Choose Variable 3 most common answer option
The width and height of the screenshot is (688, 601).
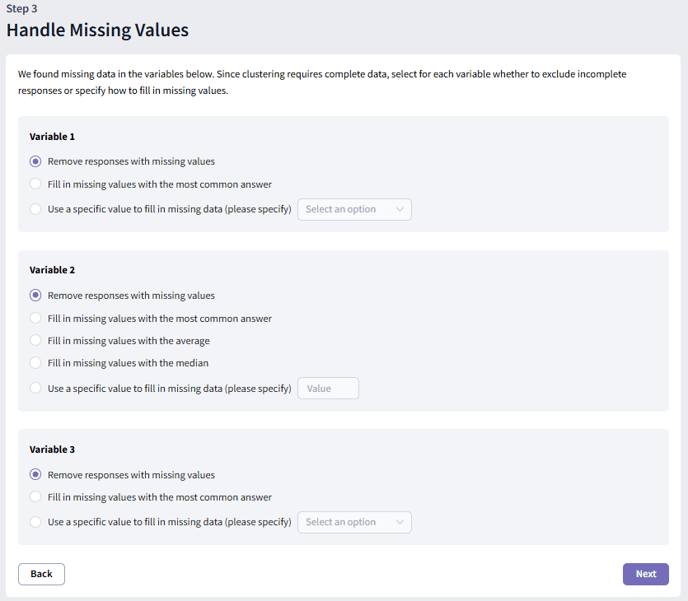click(x=36, y=497)
